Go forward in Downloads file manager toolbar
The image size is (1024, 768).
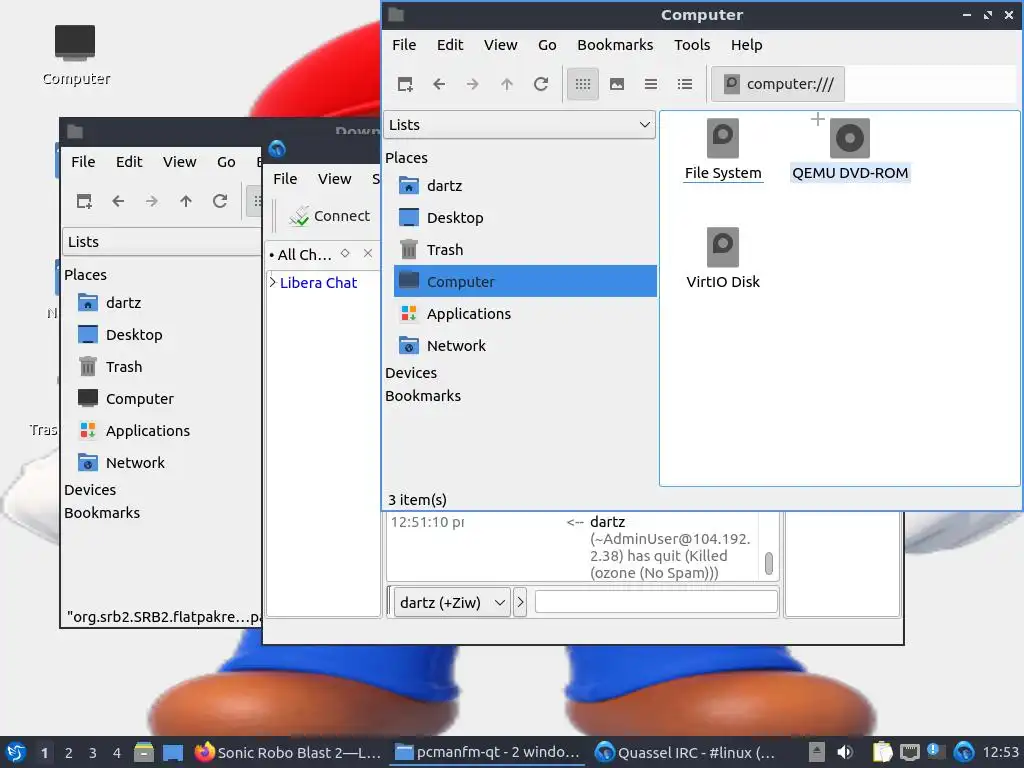click(152, 201)
